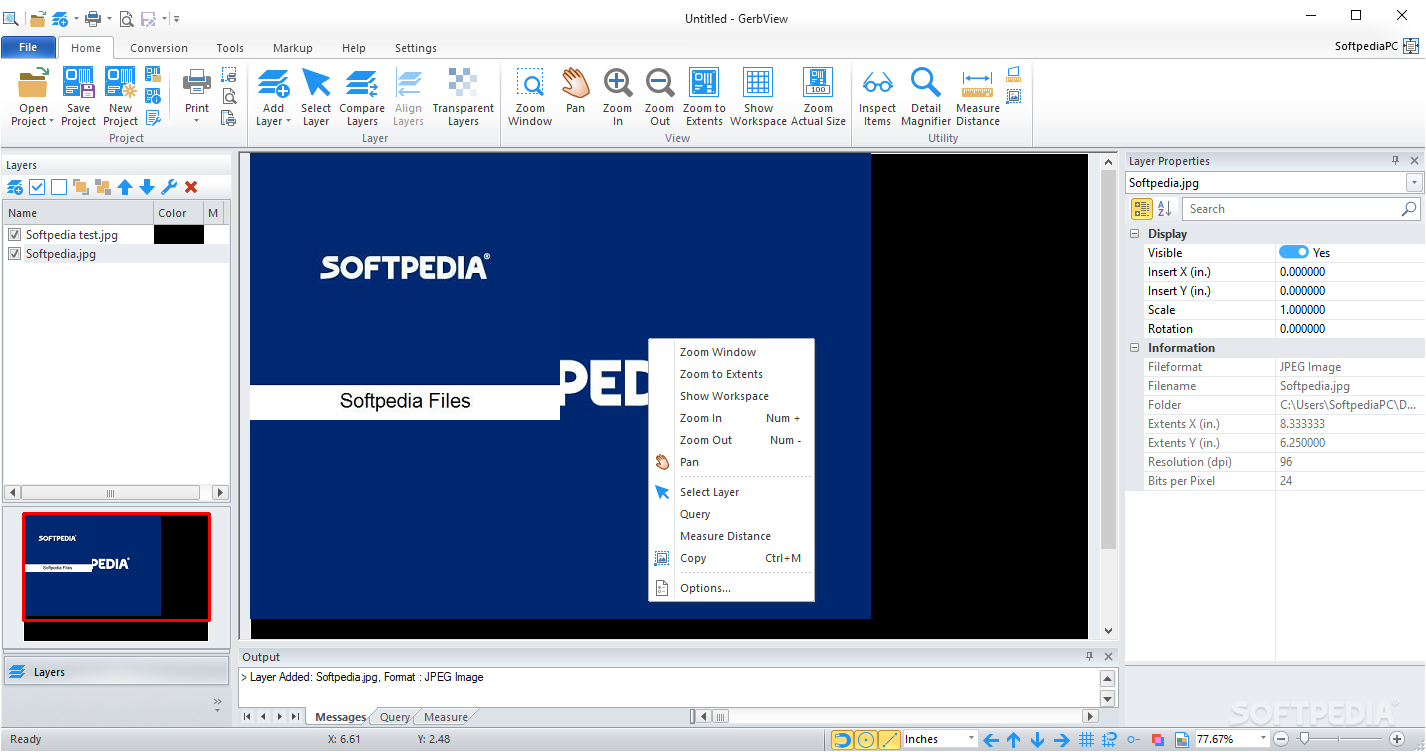1426x752 pixels.
Task: Click the uncheck-all layers icon
Action: (x=59, y=187)
